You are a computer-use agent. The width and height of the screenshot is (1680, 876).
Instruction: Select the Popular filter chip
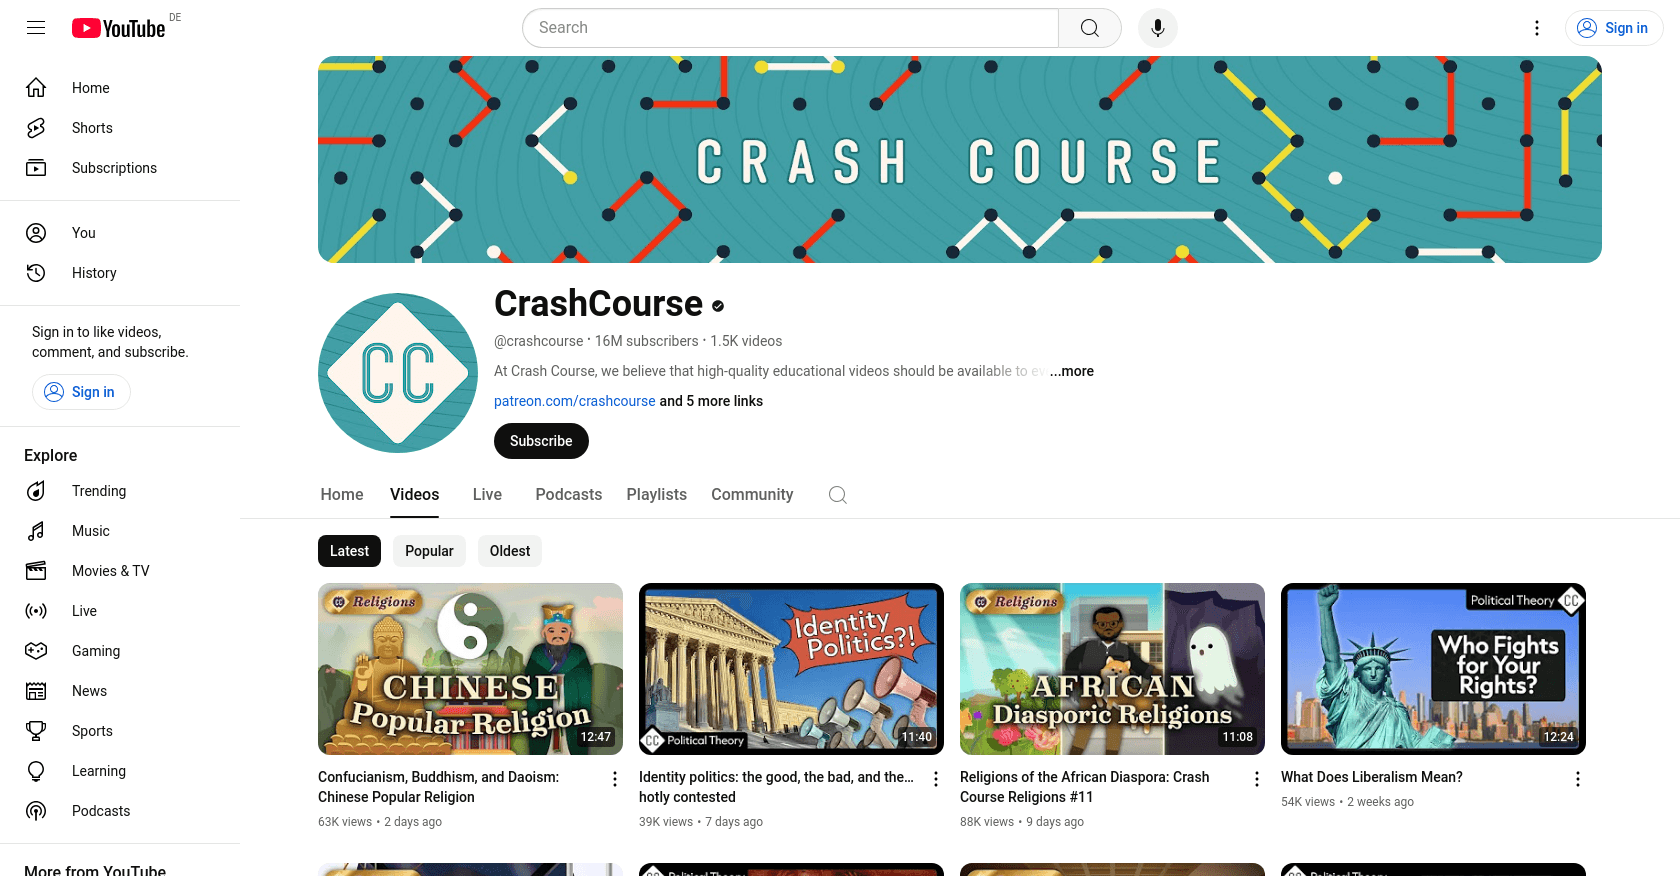429,551
